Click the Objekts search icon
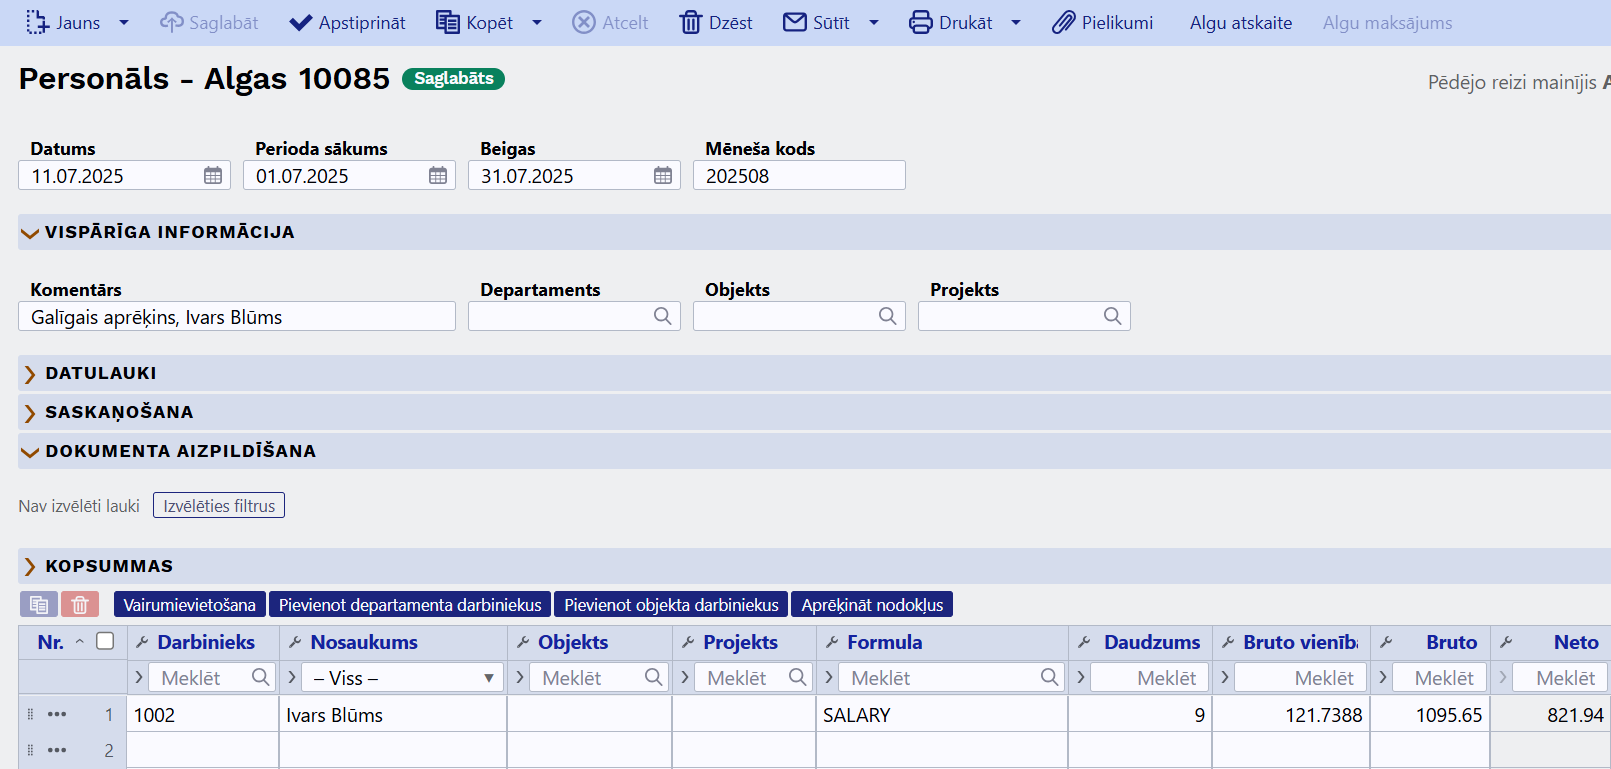 (x=887, y=316)
